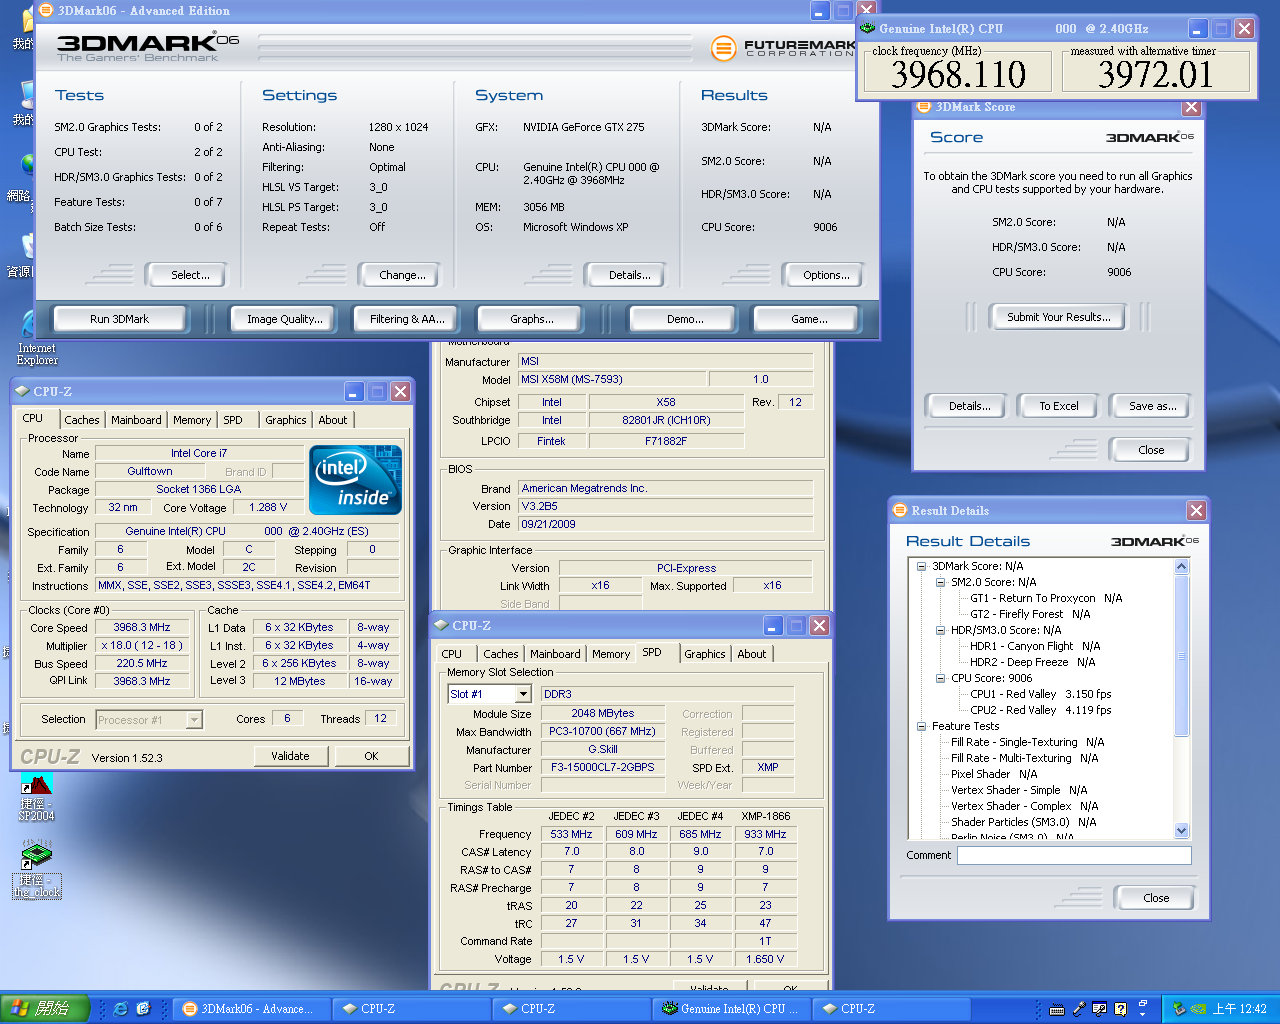Click the Result Details scroll-up arrow
Viewport: 1280px width, 1024px height.
[x=1181, y=567]
